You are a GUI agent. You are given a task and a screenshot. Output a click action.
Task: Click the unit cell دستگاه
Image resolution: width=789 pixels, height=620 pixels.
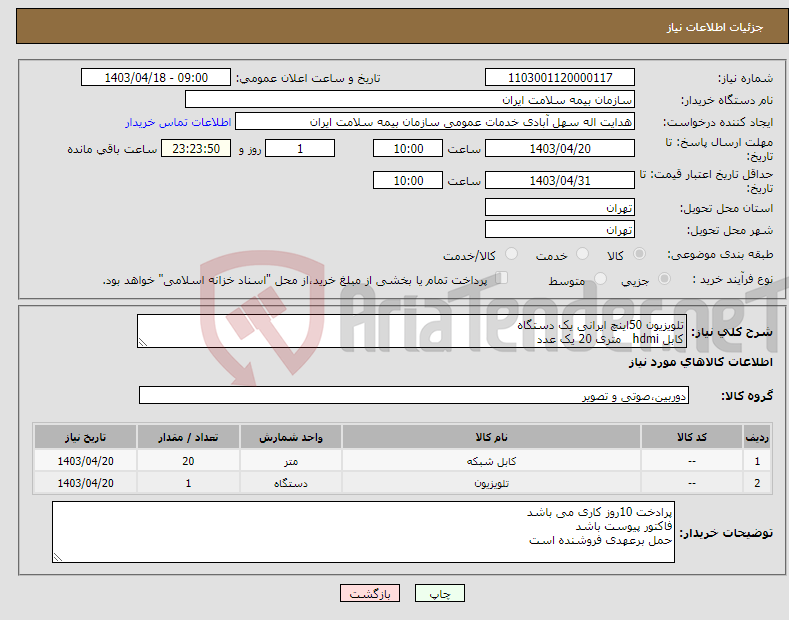coord(291,483)
